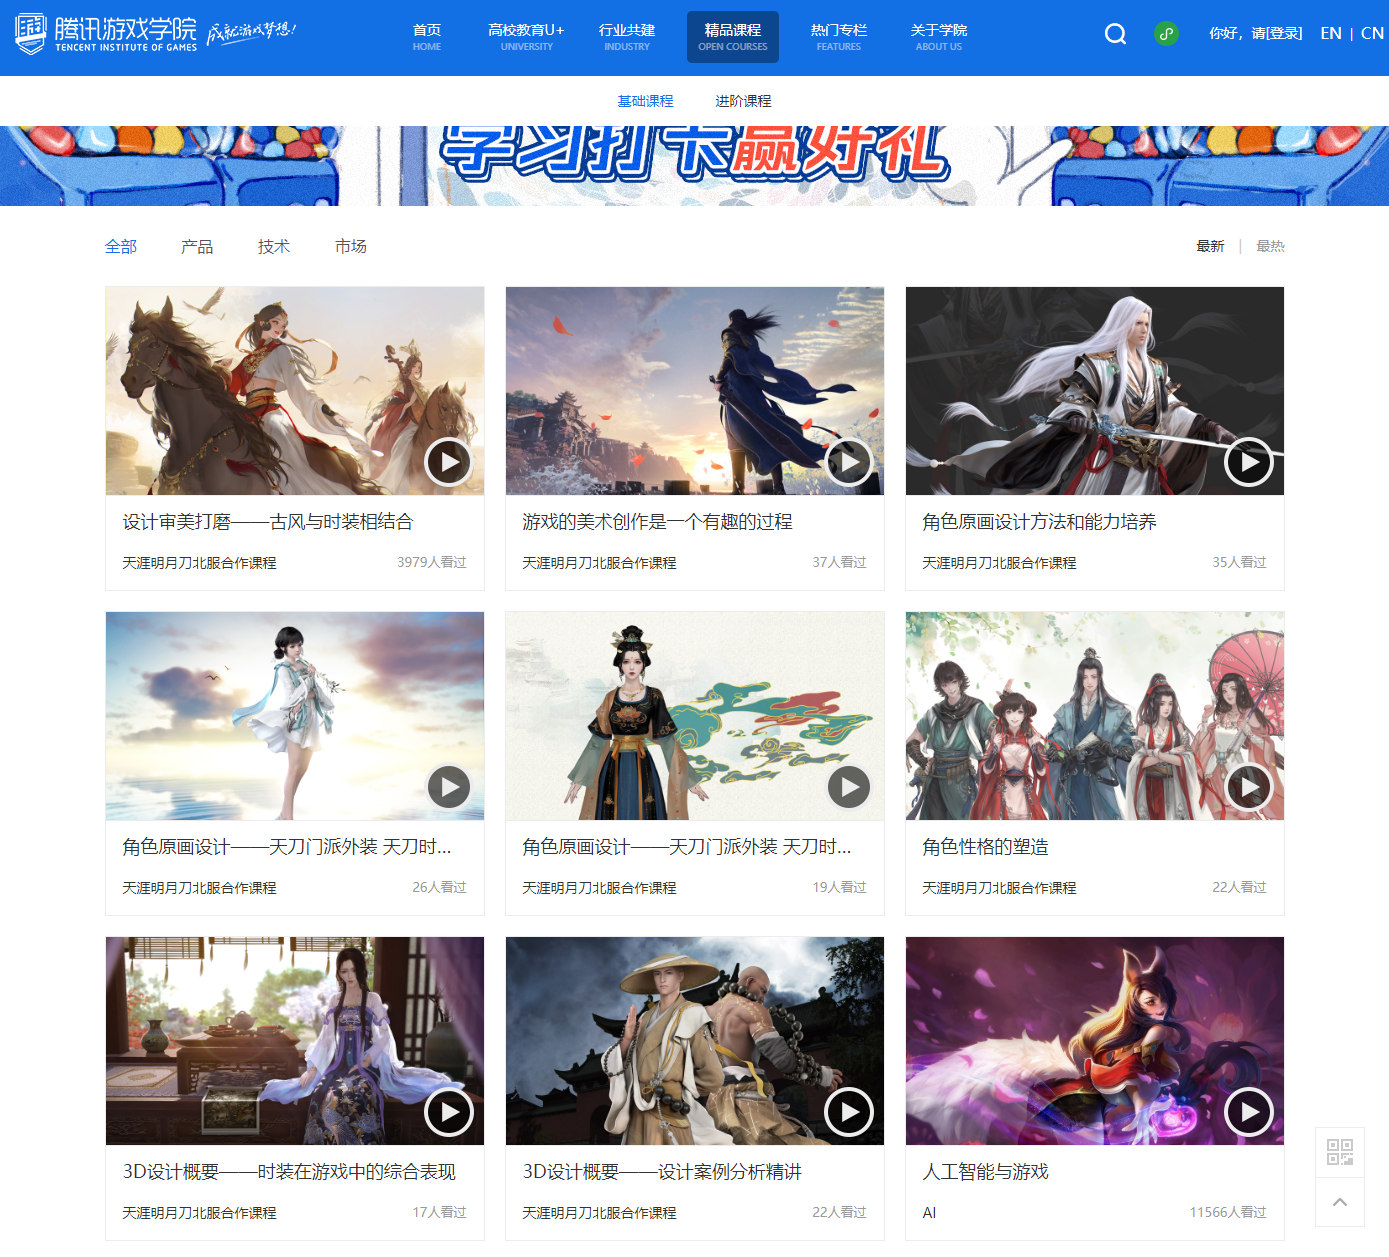The image size is (1389, 1257).
Task: Open the search magnifier icon
Action: pyautogui.click(x=1115, y=34)
